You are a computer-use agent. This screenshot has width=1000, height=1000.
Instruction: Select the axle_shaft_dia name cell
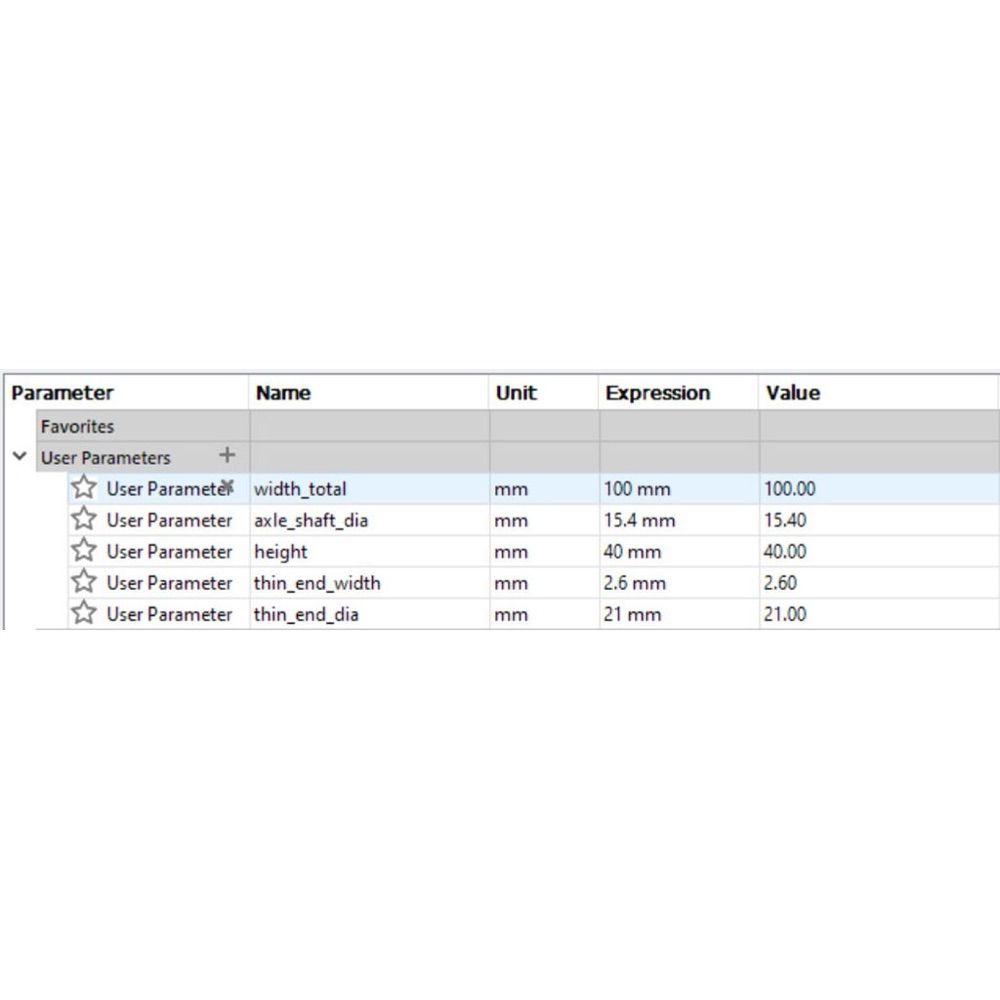click(370, 520)
